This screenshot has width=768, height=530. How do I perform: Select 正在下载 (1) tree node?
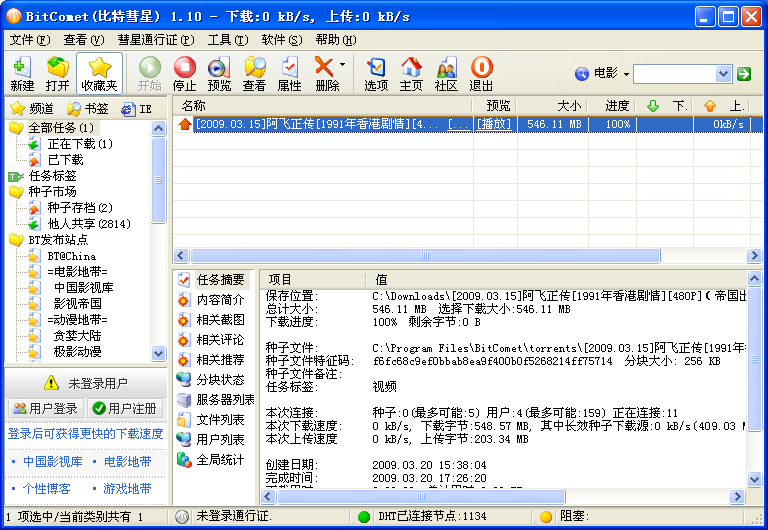pyautogui.click(x=80, y=144)
